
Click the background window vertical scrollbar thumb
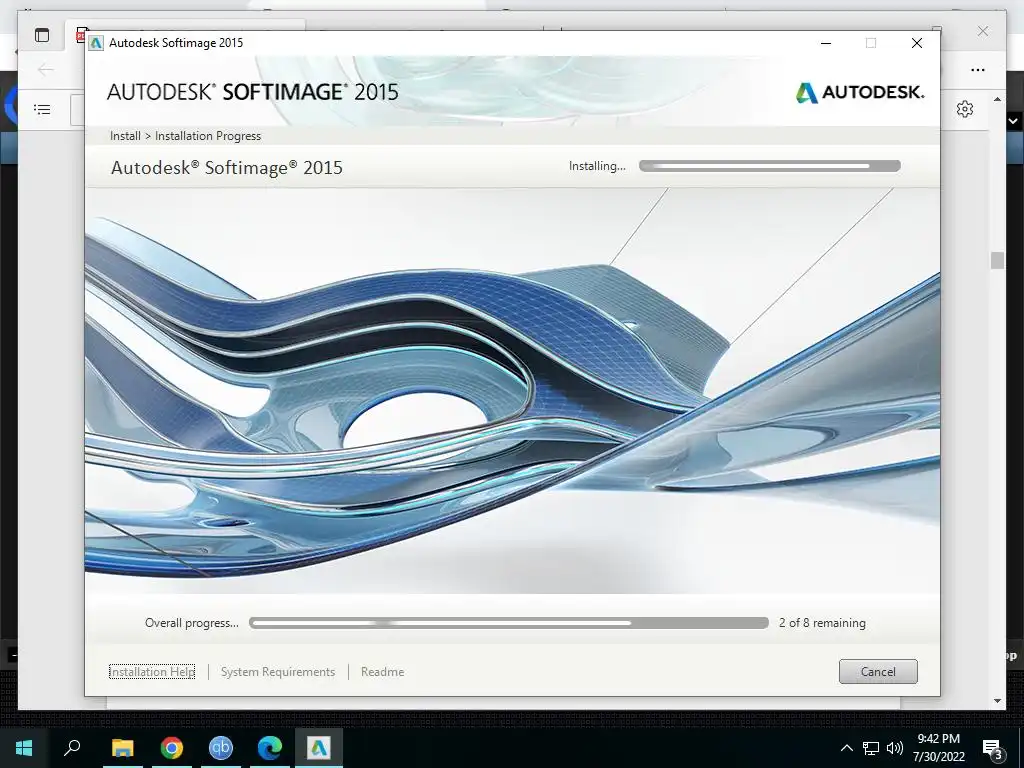click(x=997, y=260)
